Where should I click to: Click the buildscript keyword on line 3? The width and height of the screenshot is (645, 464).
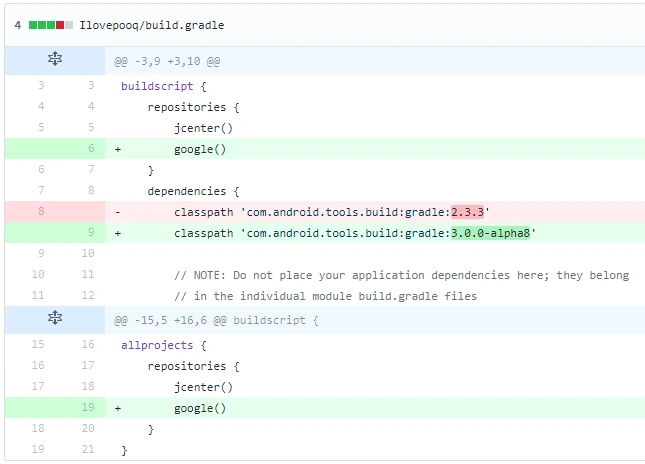point(157,86)
